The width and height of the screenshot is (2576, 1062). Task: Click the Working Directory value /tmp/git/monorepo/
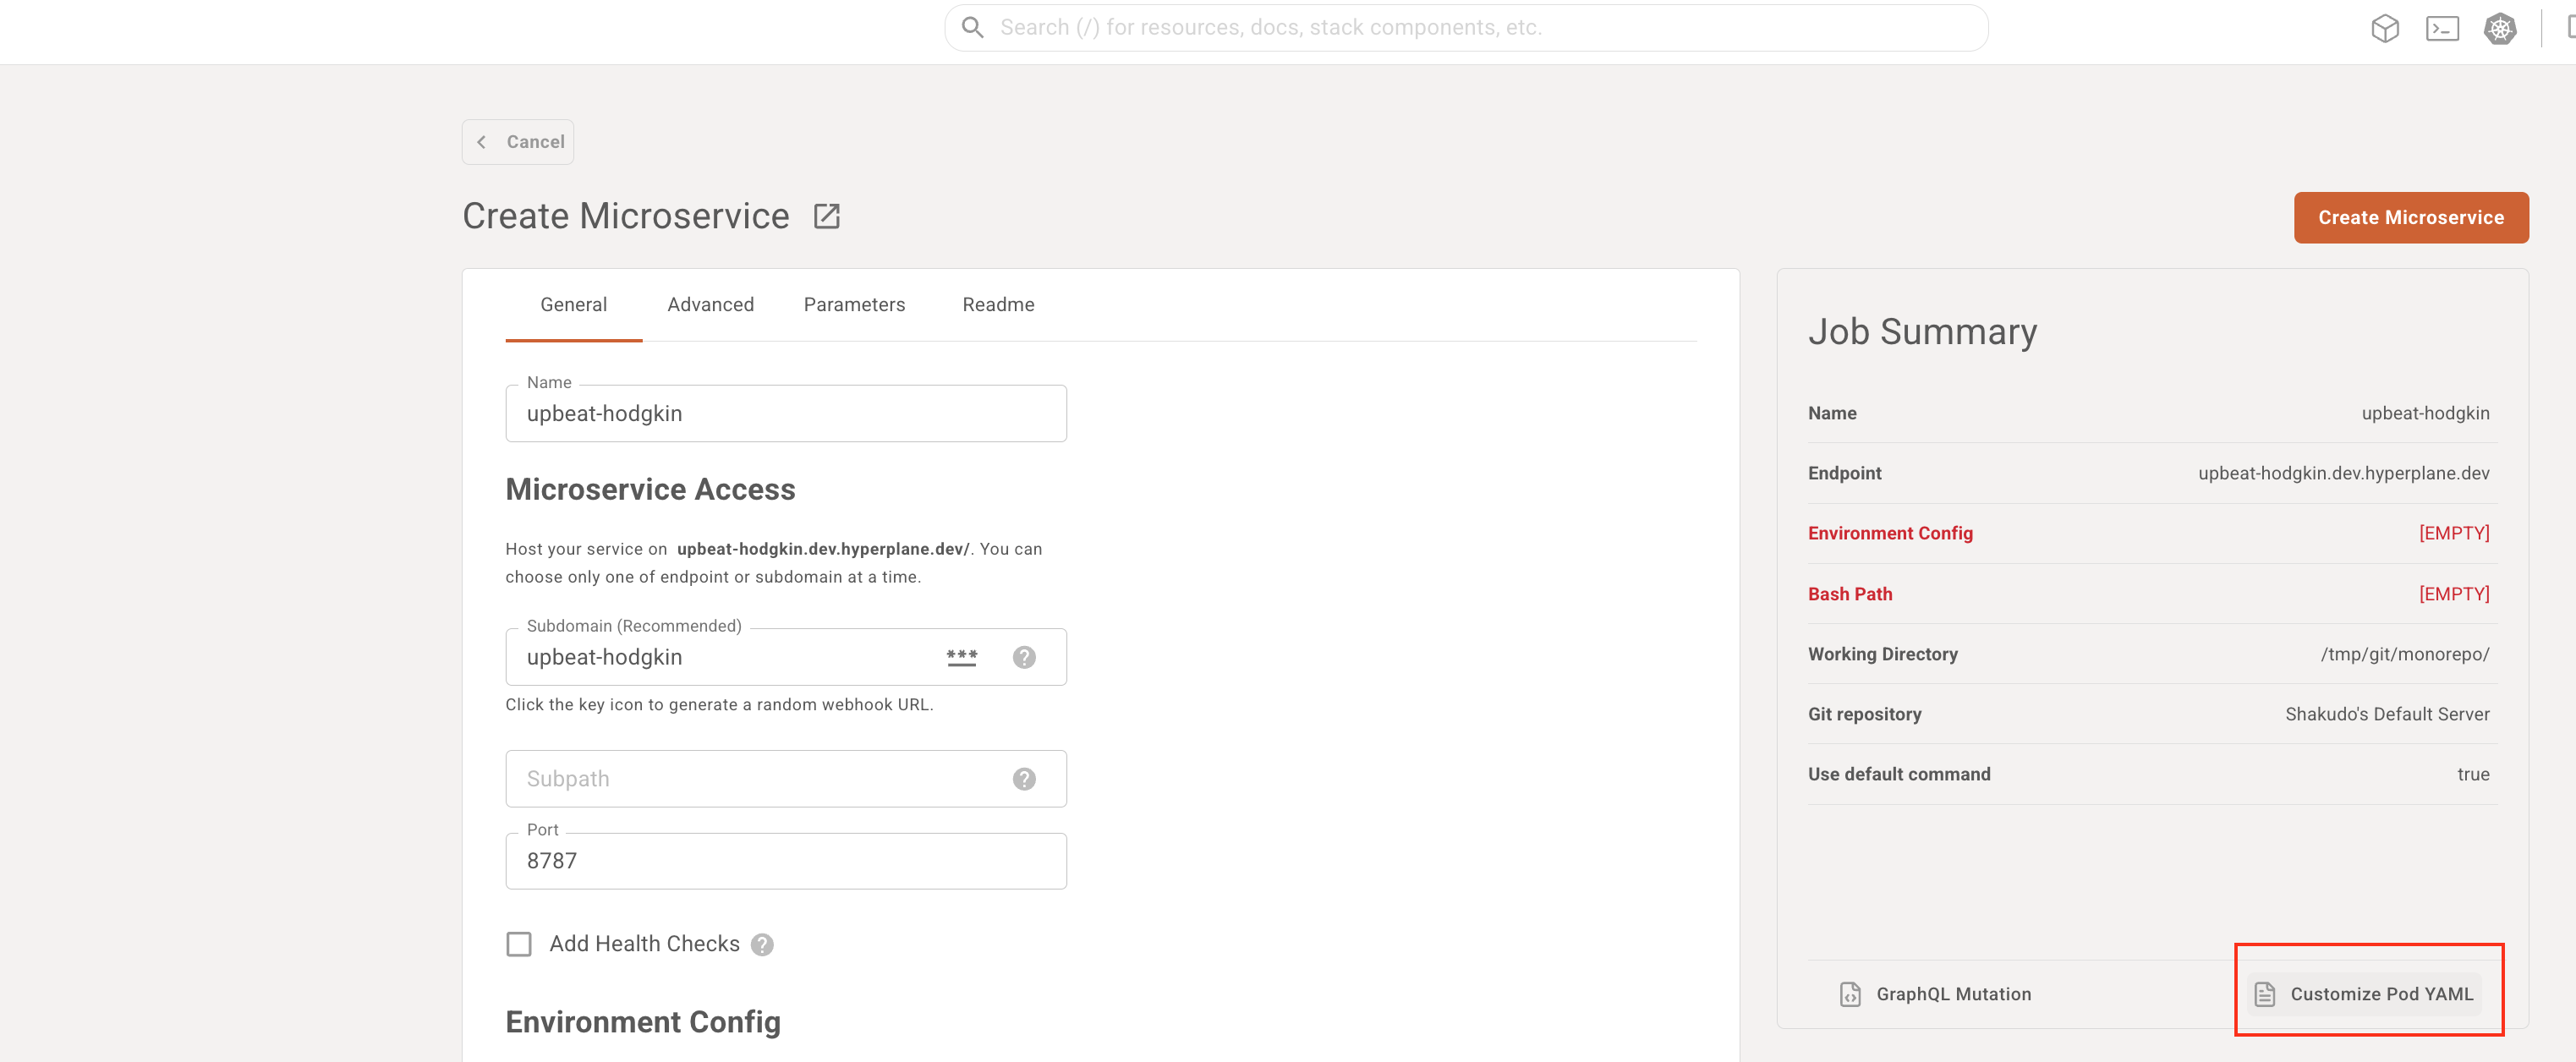click(2404, 654)
